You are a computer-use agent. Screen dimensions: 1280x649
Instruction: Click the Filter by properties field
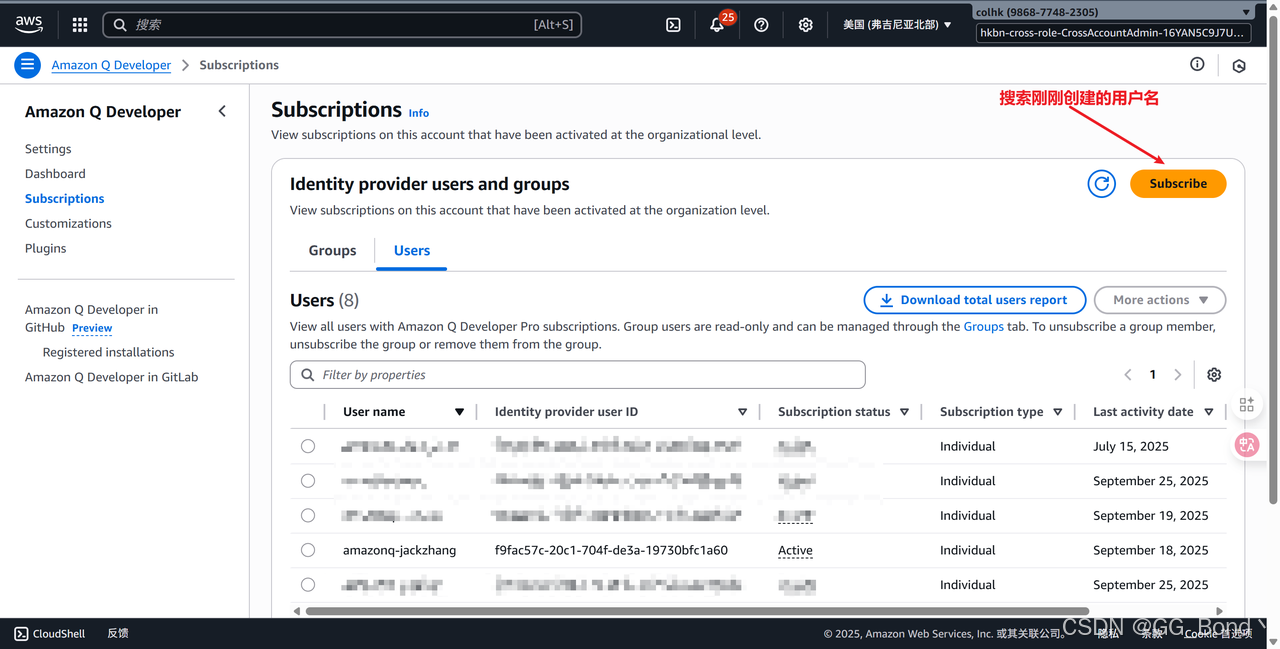[x=578, y=375]
